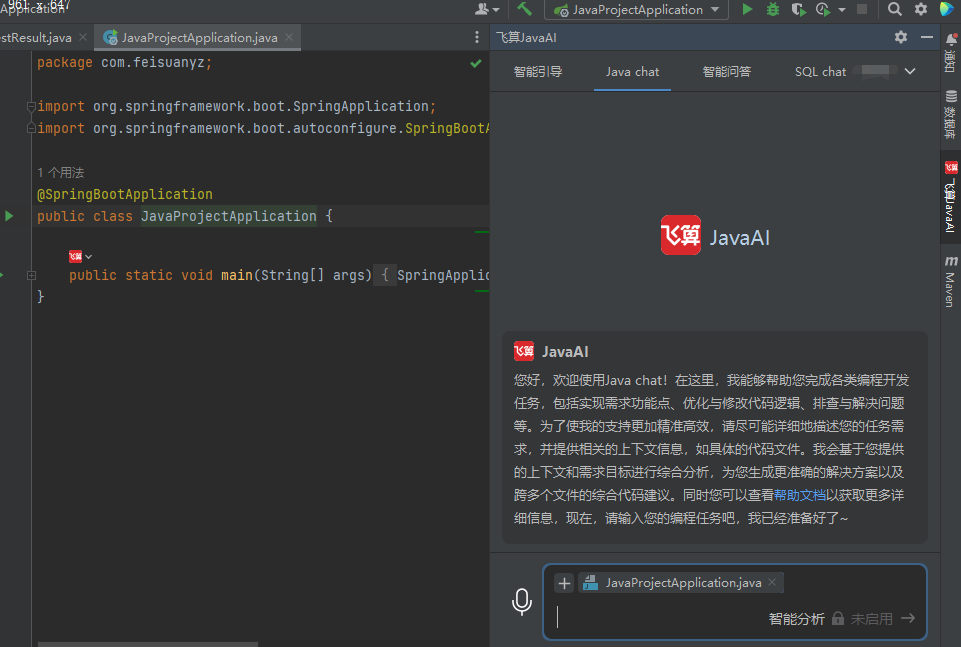Click the colorful plugin logo in the toolbar corner
961x647 pixels.
(x=948, y=9)
